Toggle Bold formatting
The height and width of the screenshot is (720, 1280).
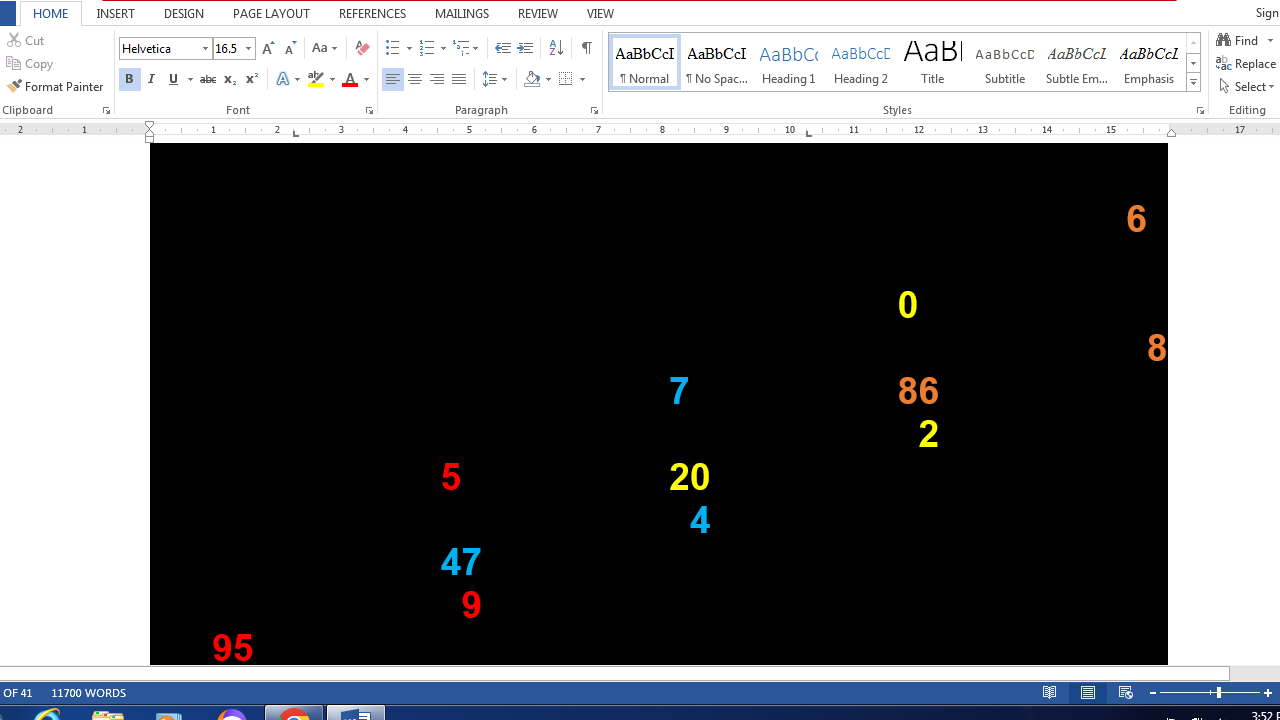click(x=129, y=79)
